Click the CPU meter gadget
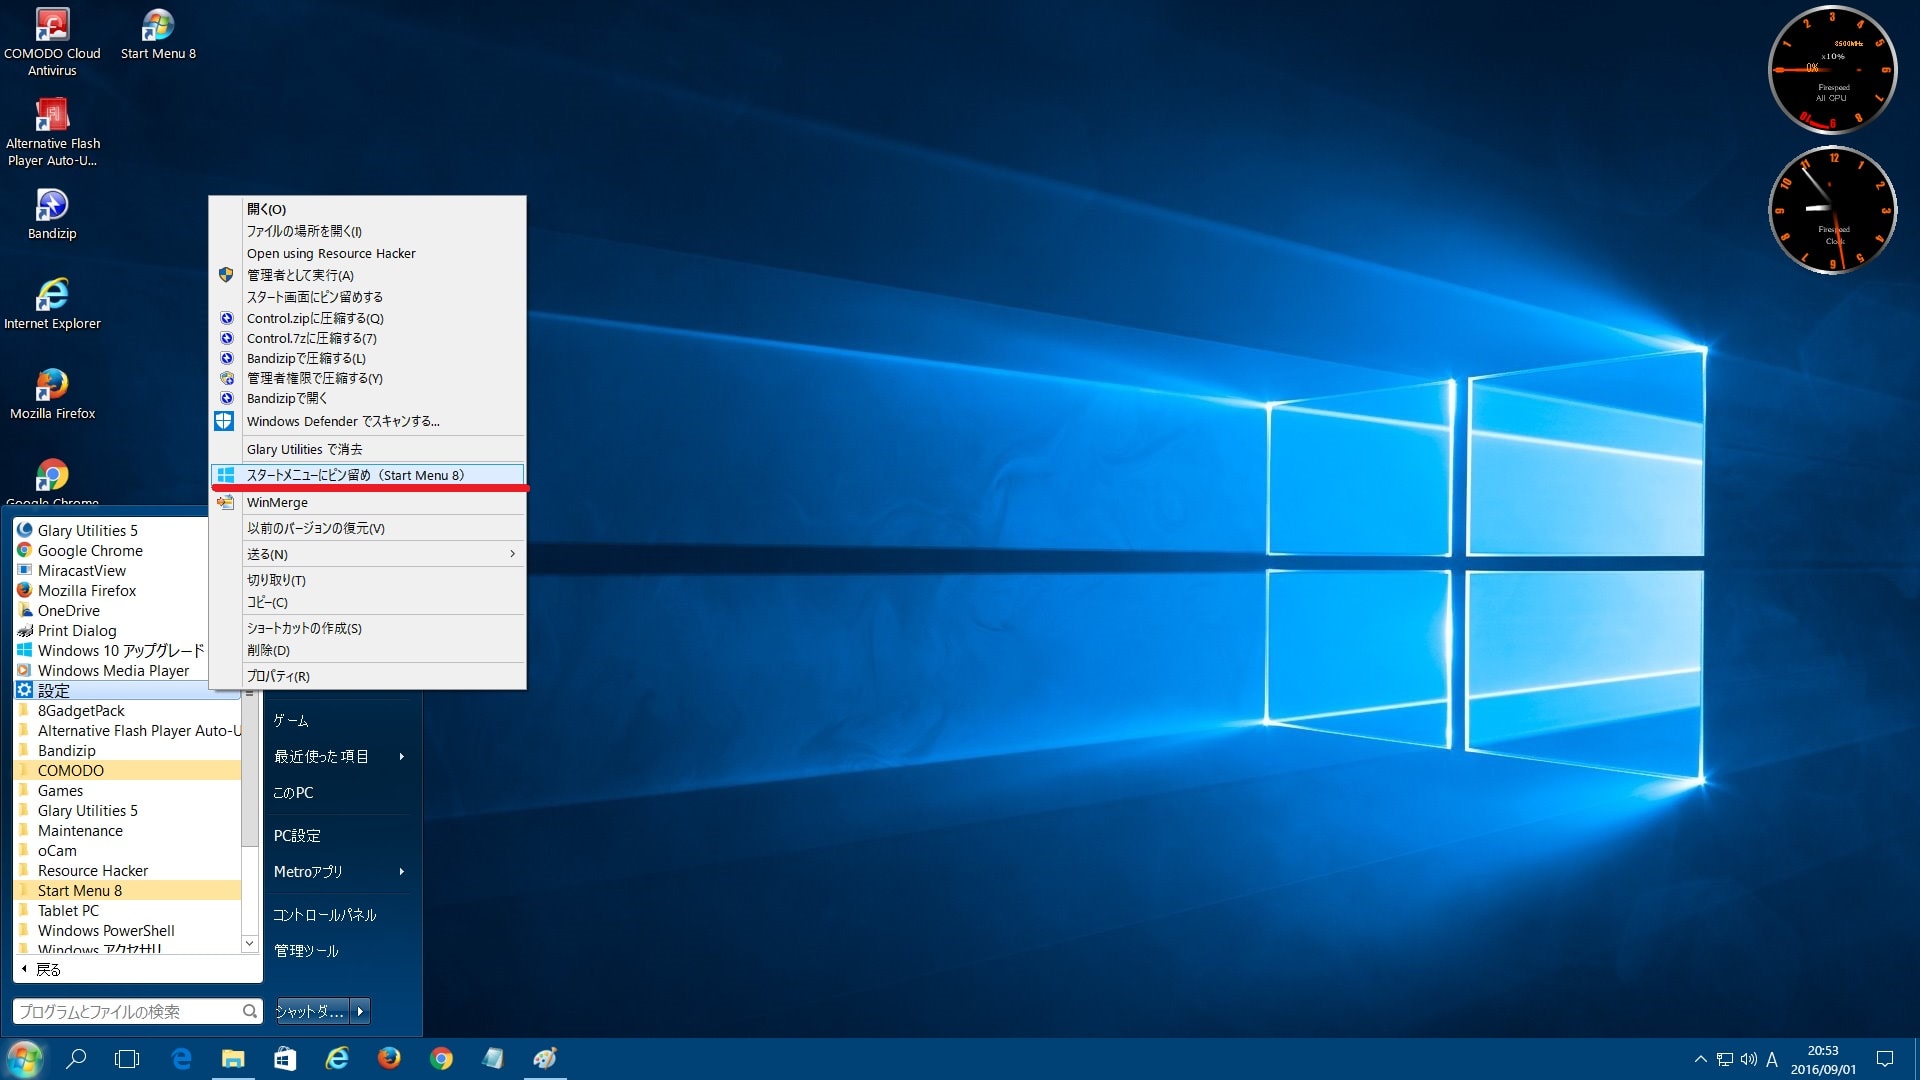The image size is (1920, 1080). point(1832,70)
